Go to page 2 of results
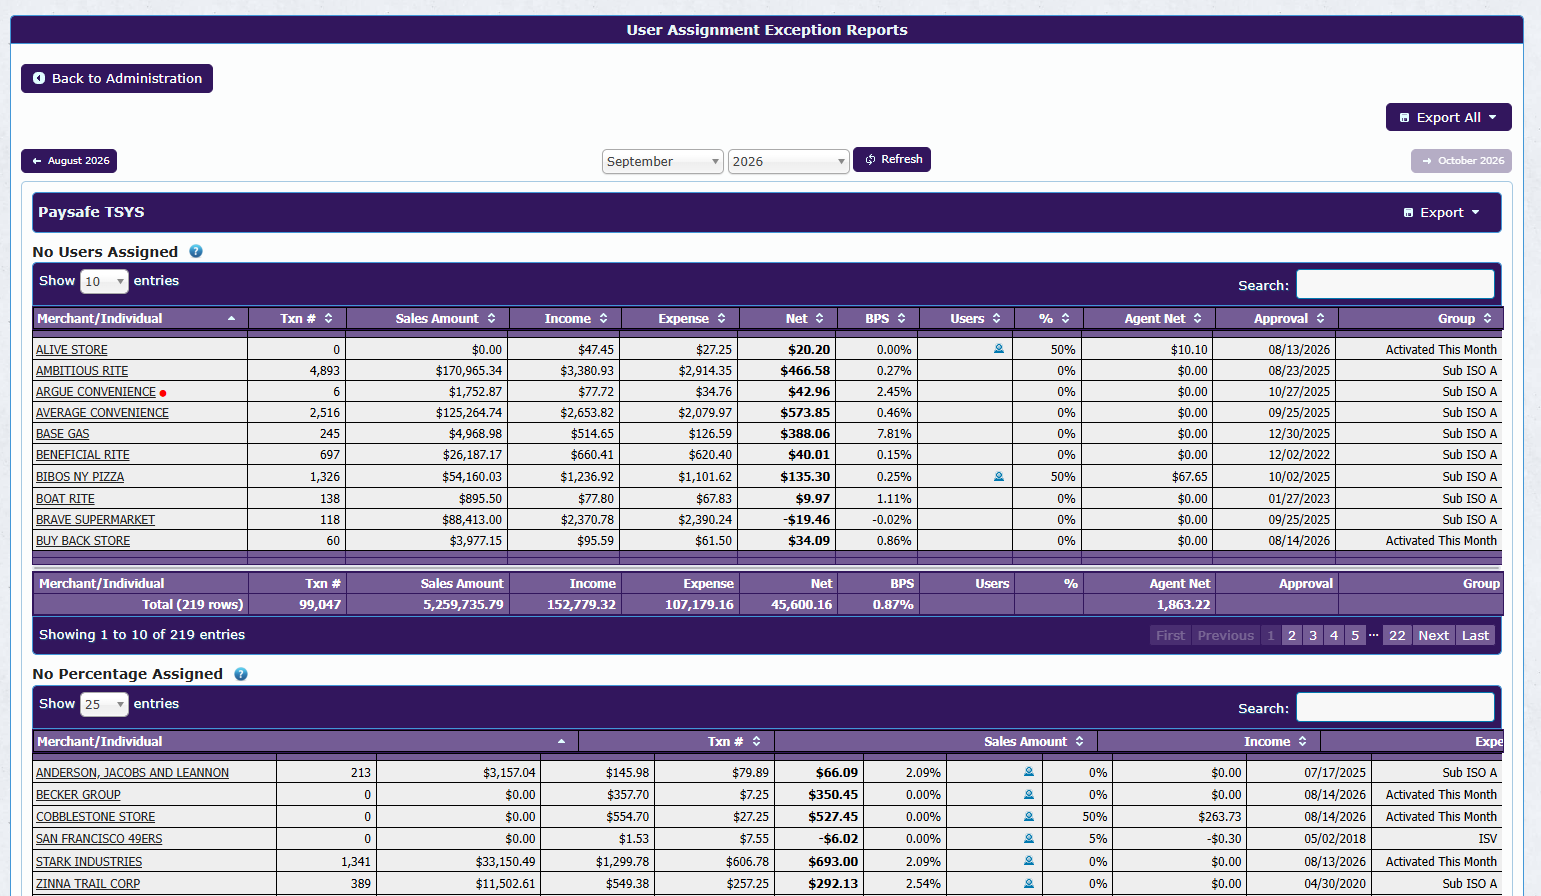 (x=1292, y=635)
